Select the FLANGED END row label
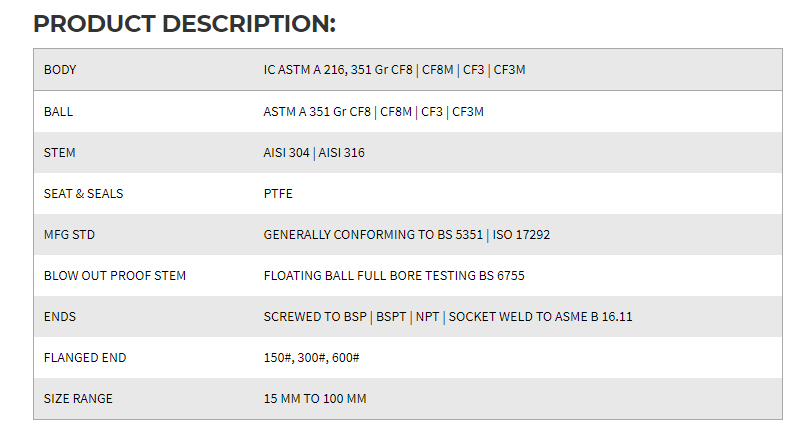 tap(85, 358)
